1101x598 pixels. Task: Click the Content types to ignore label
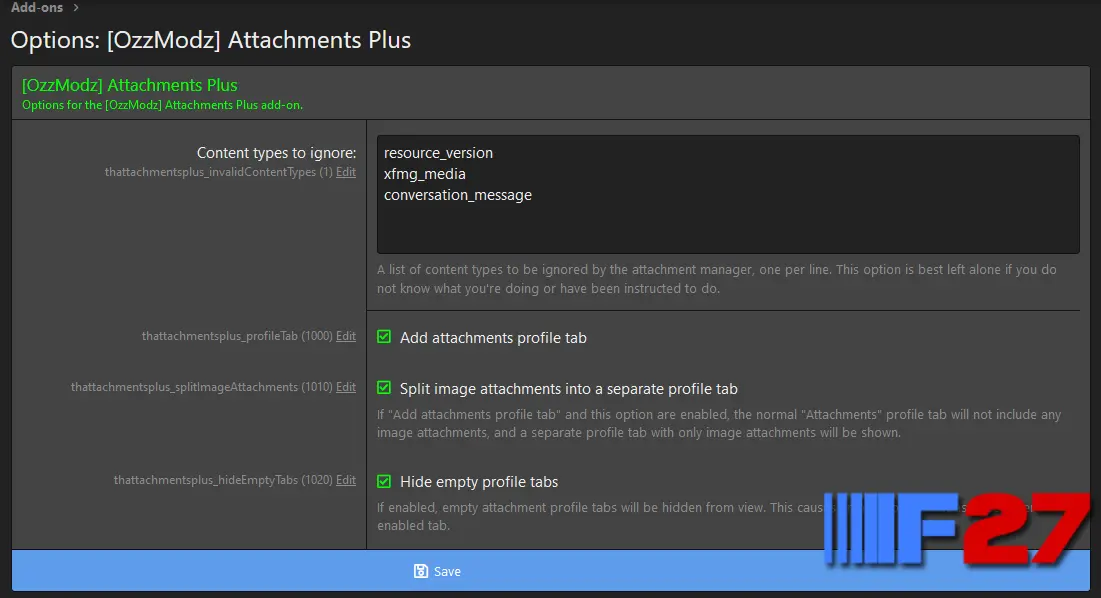(277, 153)
